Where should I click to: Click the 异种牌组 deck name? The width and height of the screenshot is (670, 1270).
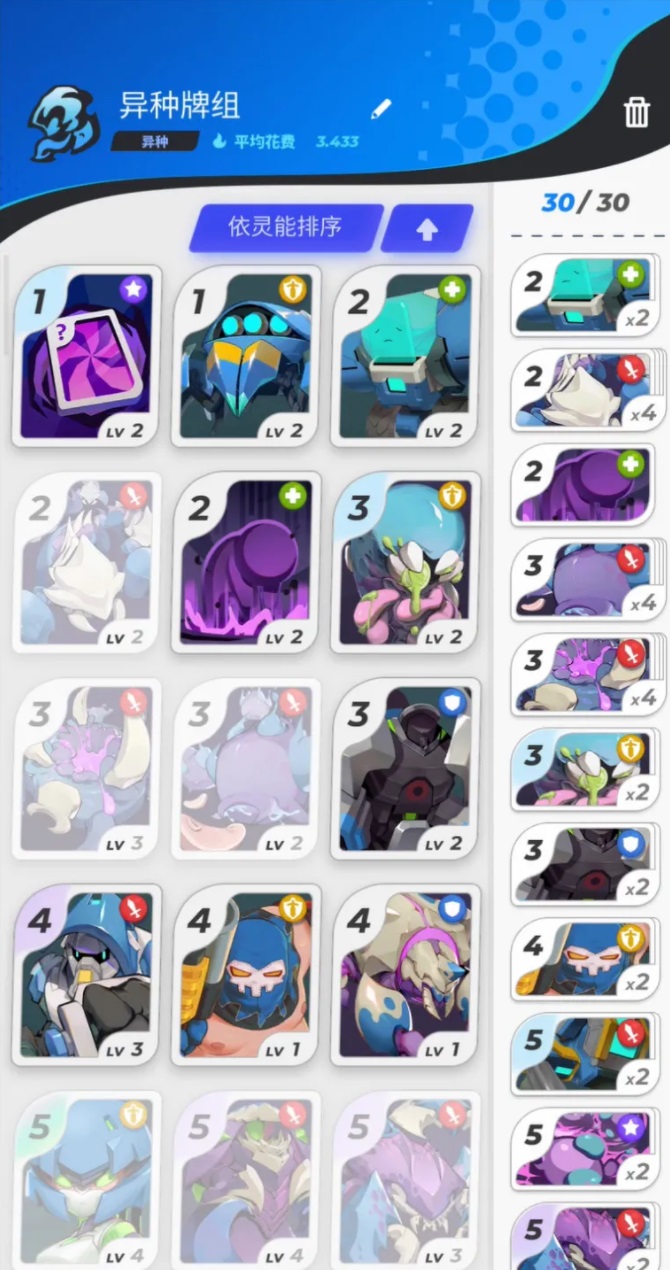click(180, 105)
